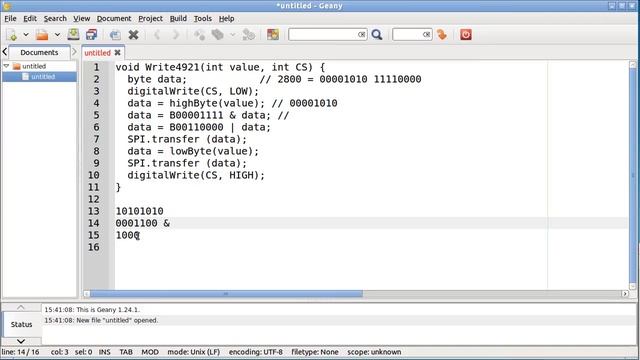The width and height of the screenshot is (640, 360).
Task: Navigate back a location icon
Action: tap(157, 35)
